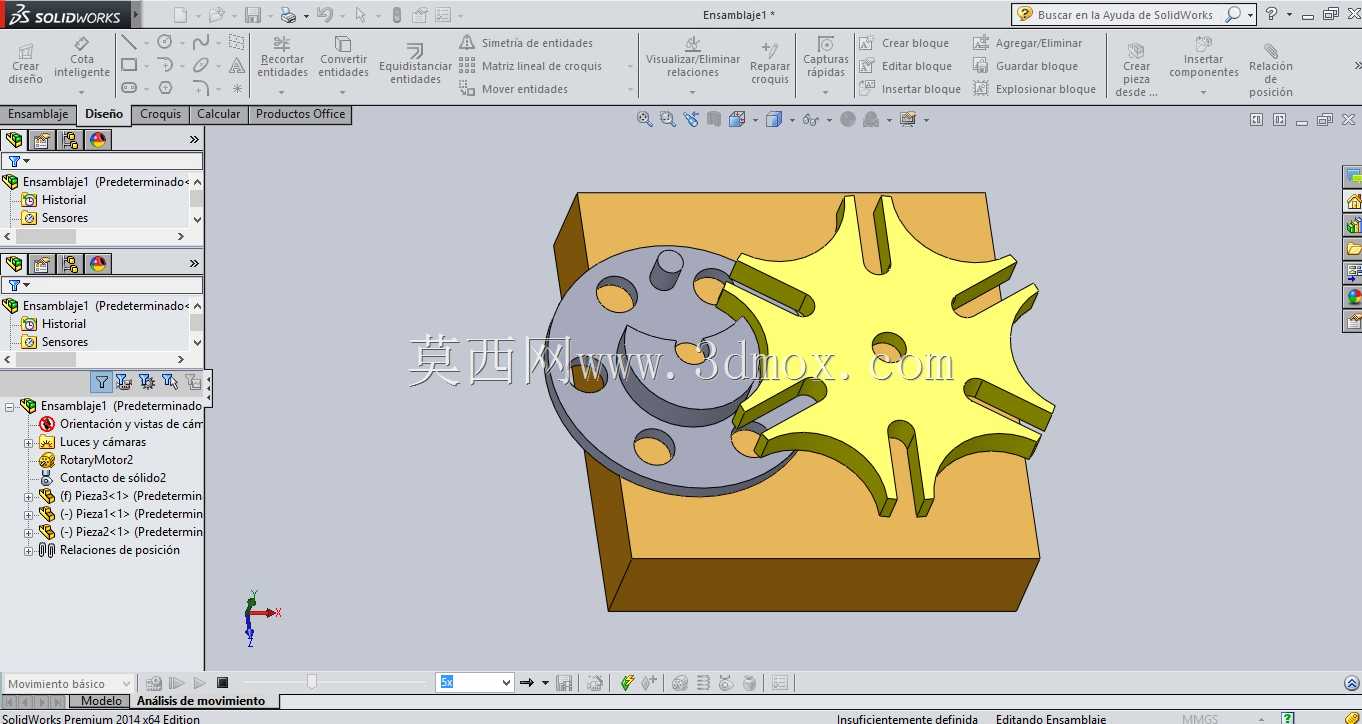Collapse the Ensamblaje1 node in motion tree
The image size is (1362, 724).
10,406
